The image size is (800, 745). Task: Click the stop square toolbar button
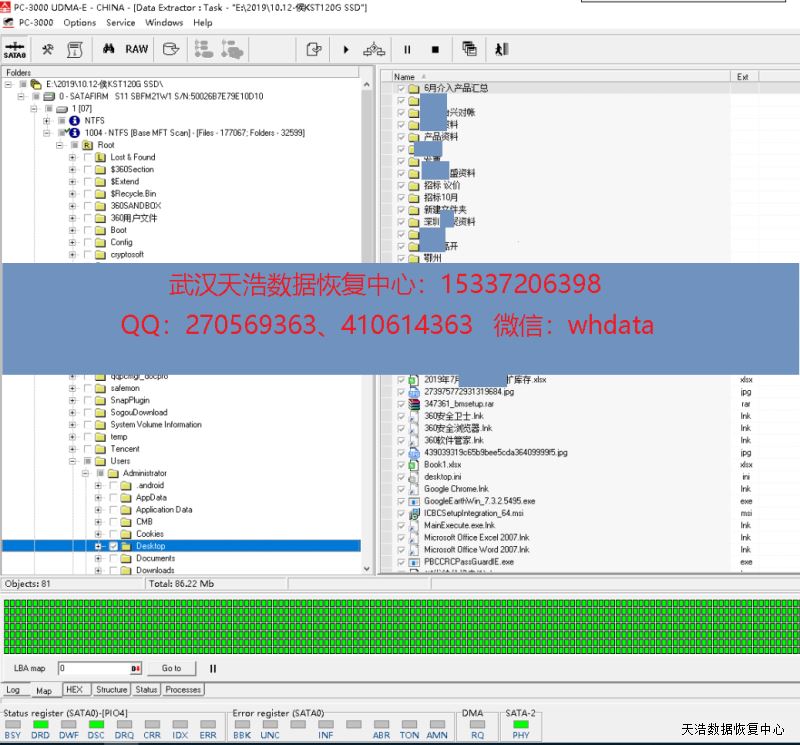[435, 49]
